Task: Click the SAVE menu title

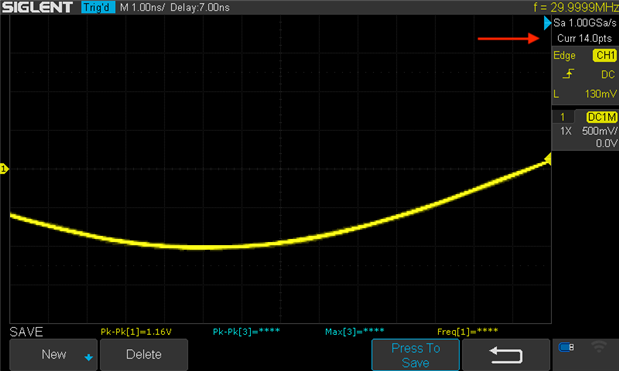Action: tap(26, 332)
